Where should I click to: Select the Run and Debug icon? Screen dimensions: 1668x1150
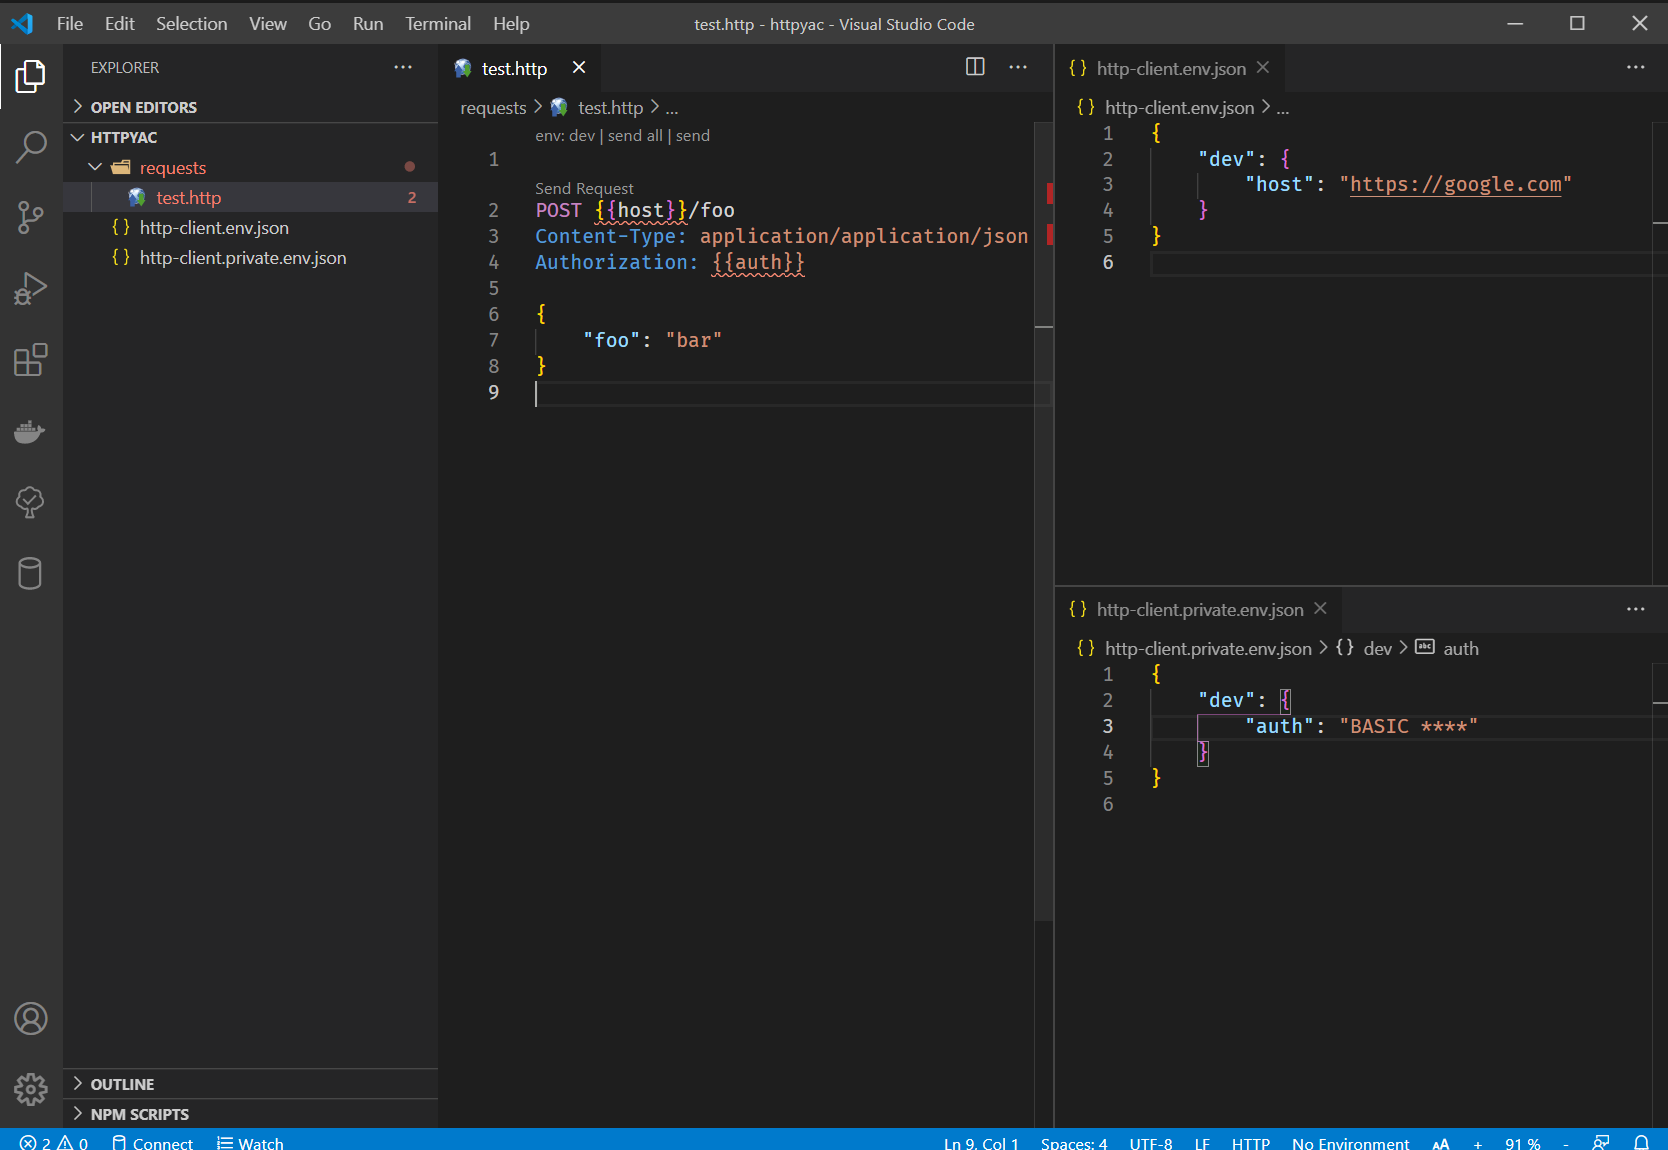[31, 288]
